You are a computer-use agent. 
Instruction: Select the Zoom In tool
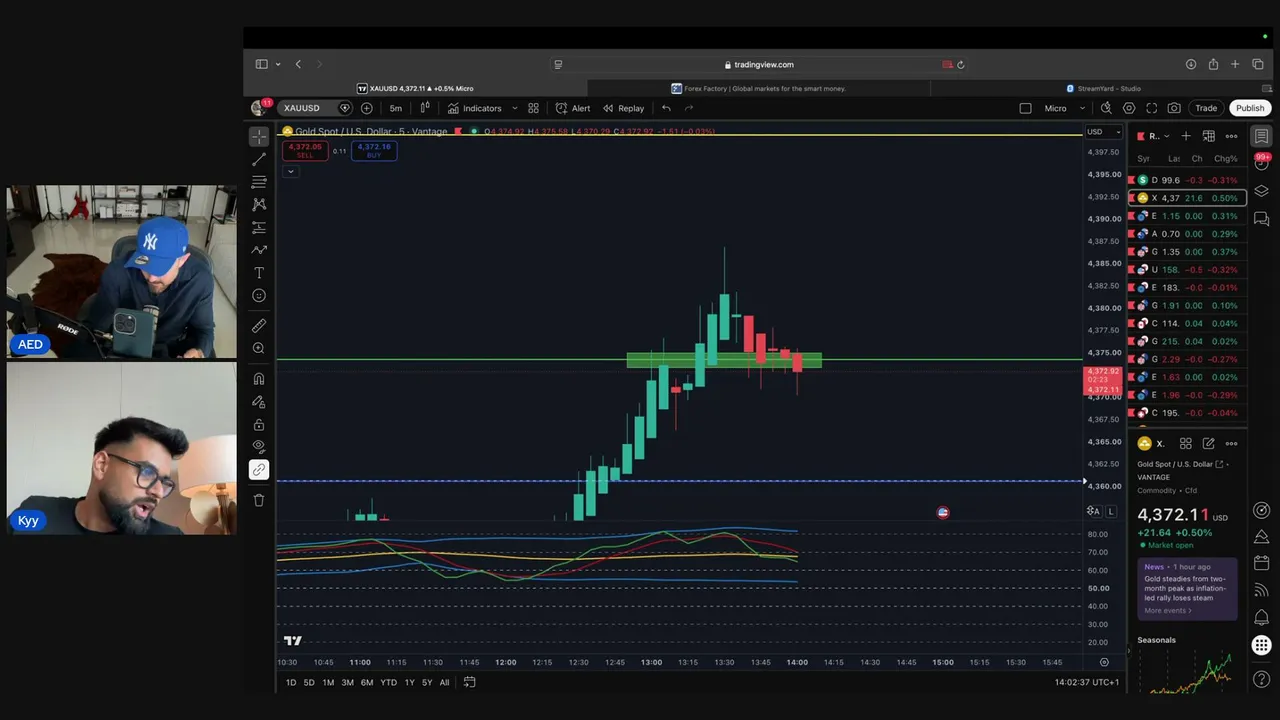[259, 348]
